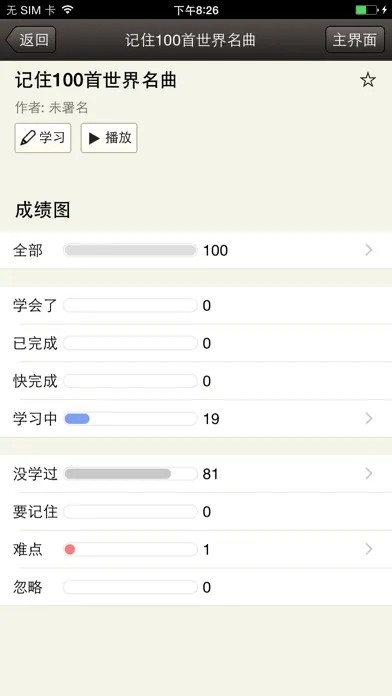Expand the 没学过 row chevron

pos(368,474)
